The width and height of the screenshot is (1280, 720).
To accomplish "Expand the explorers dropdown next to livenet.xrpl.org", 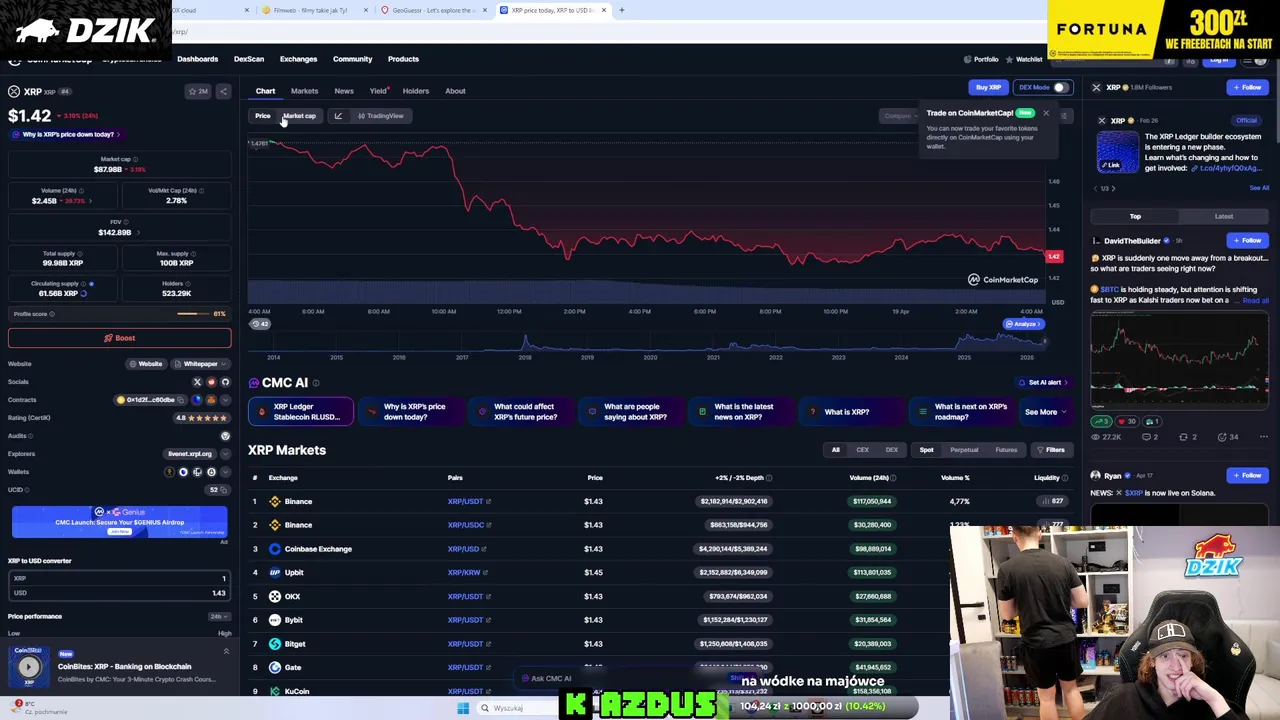I will pyautogui.click(x=225, y=454).
